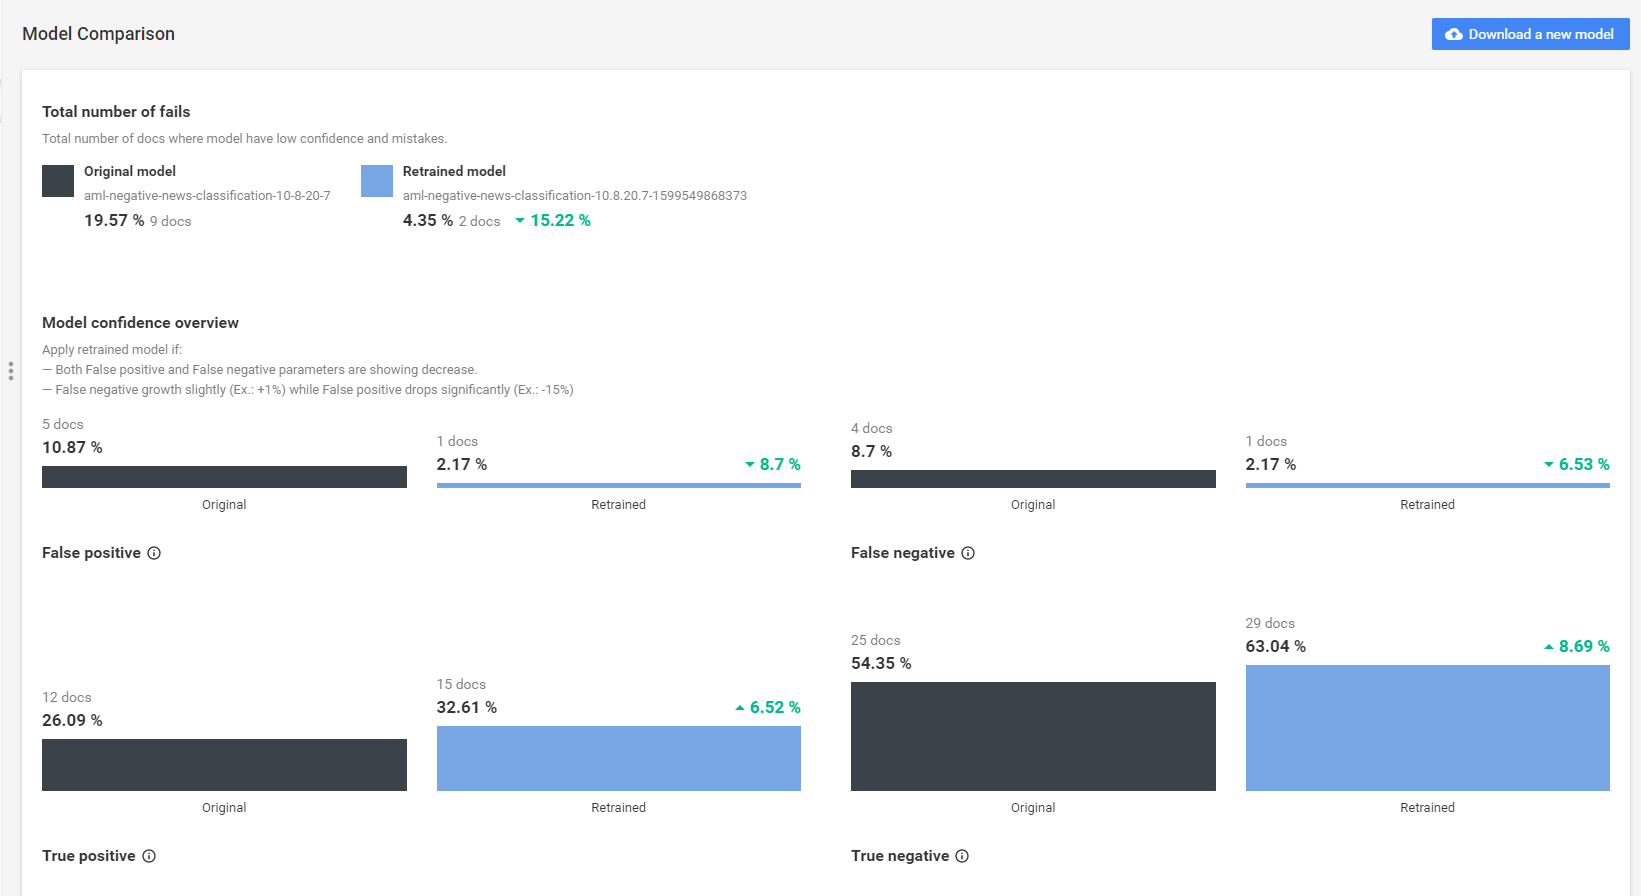1641x896 pixels.
Task: Click the 6.52 % increase arrow indicator
Action: [x=768, y=707]
